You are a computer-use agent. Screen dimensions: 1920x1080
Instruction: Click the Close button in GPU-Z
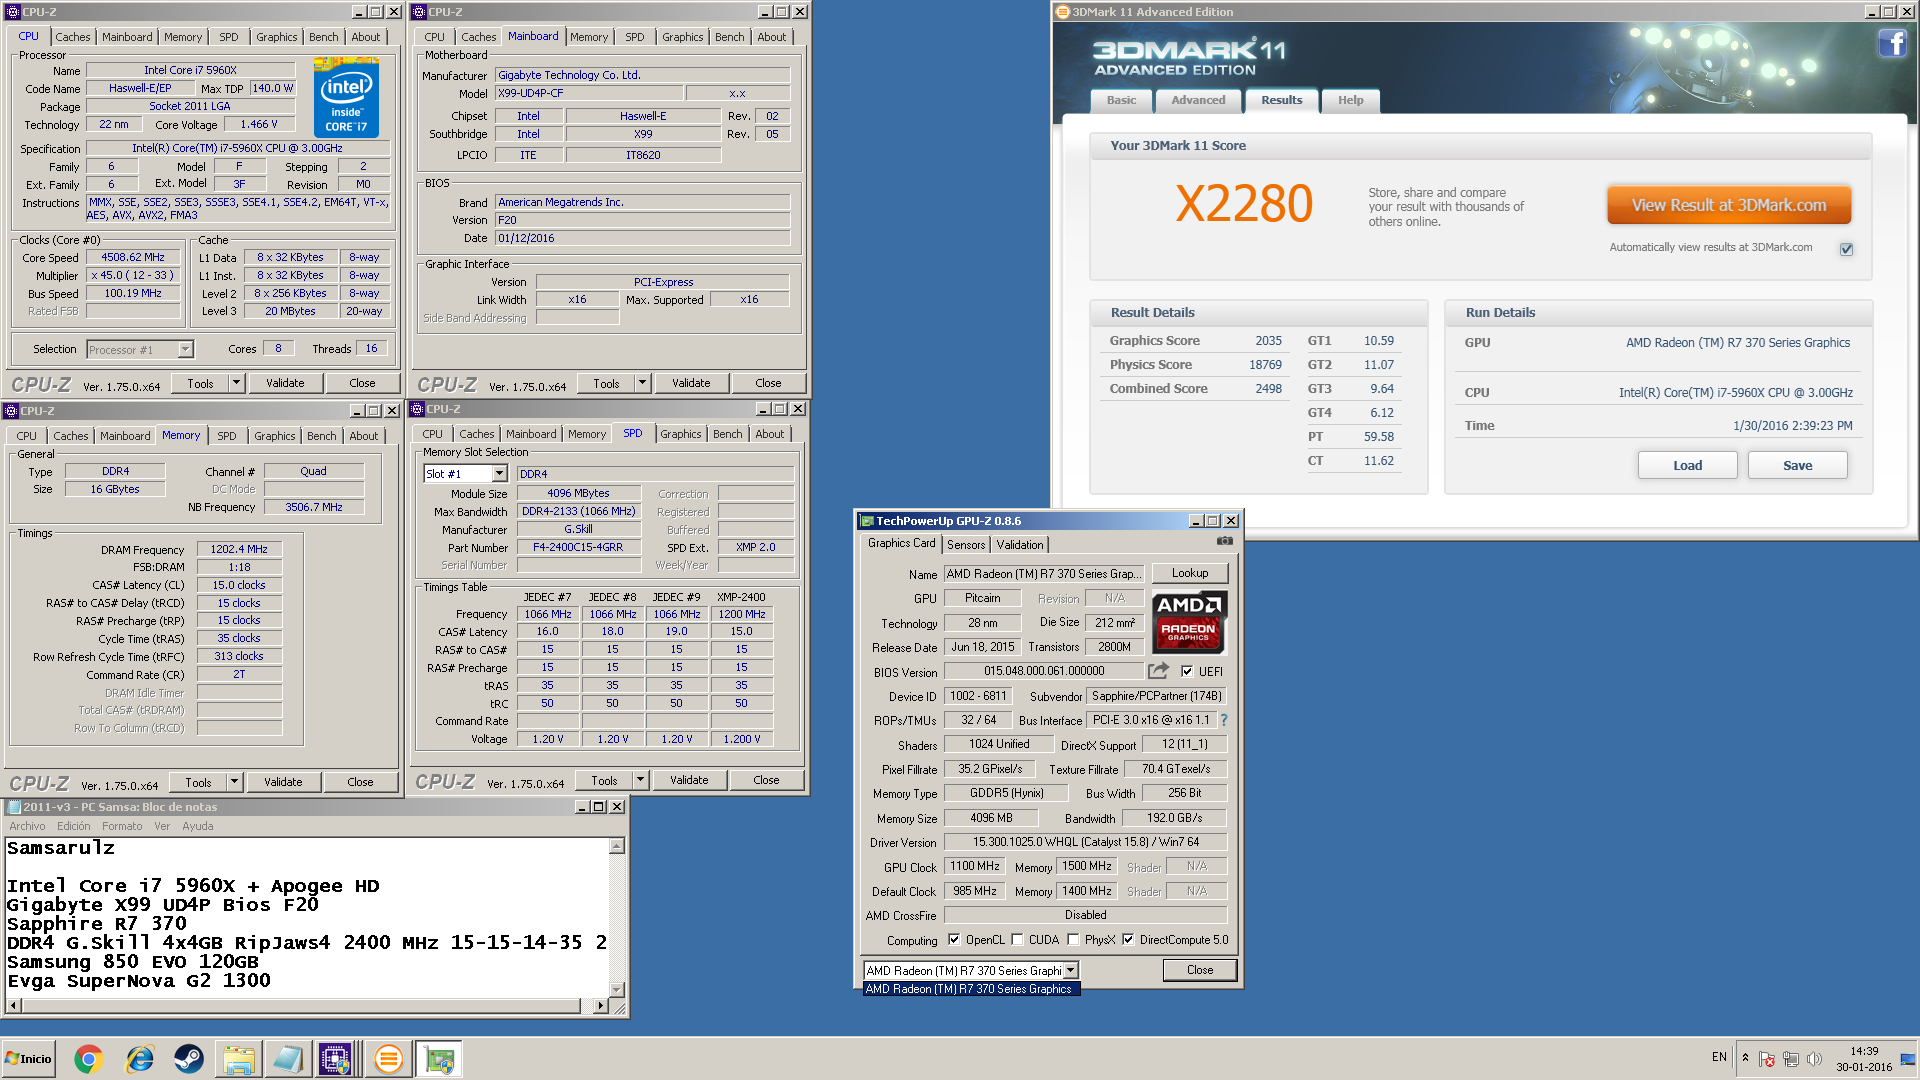tap(1199, 970)
